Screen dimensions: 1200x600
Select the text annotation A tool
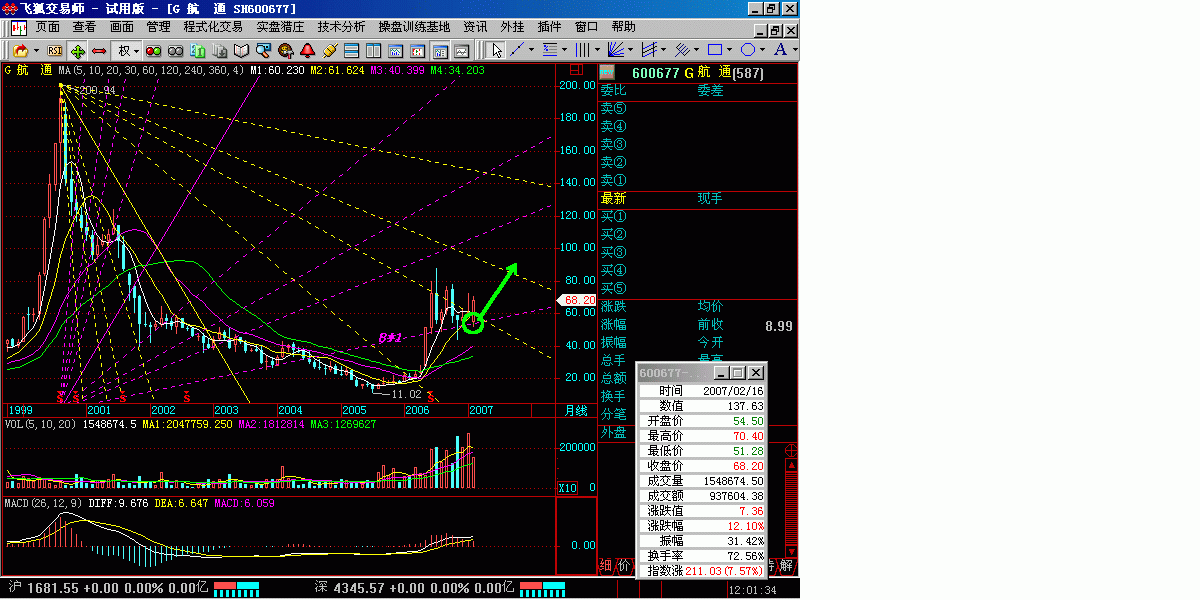tap(779, 50)
